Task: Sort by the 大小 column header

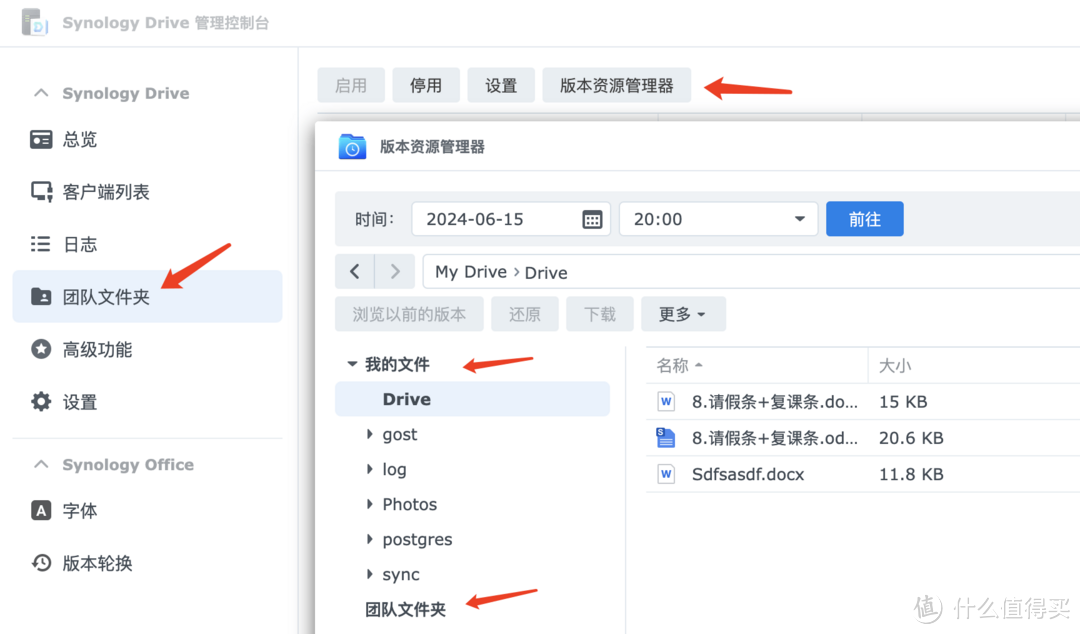Action: 895,365
